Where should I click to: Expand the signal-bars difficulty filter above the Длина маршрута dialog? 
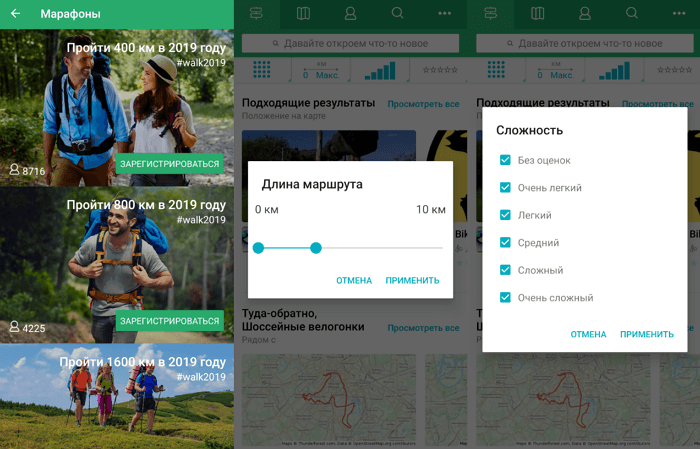click(x=380, y=70)
